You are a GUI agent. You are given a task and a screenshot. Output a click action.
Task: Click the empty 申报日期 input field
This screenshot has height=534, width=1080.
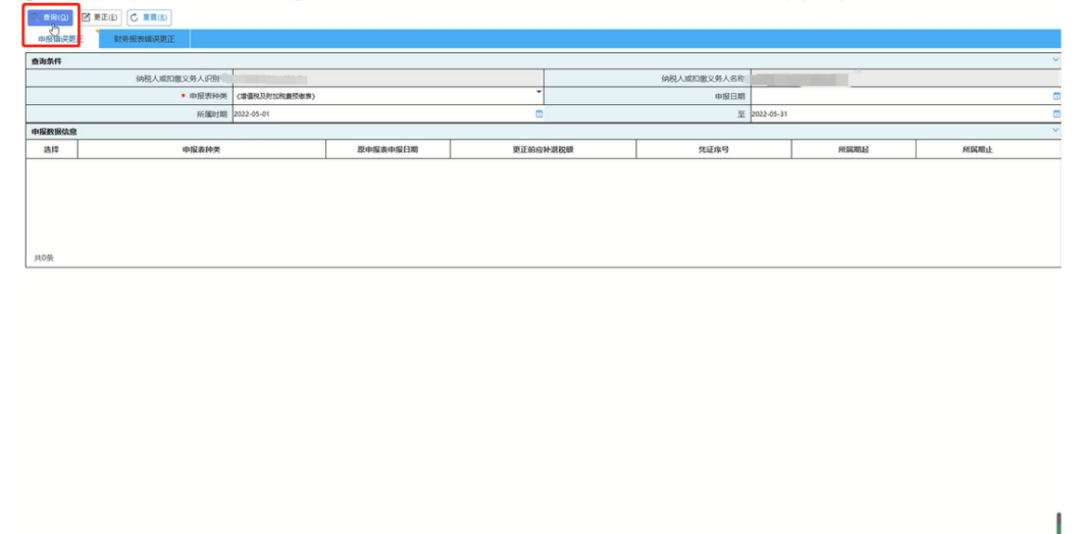point(906,96)
